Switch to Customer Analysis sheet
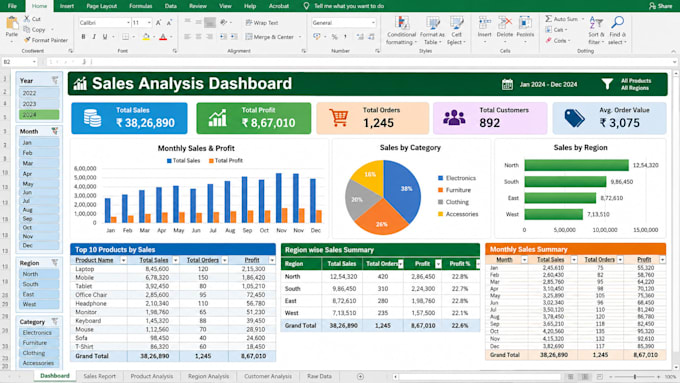This screenshot has width=680, height=383. (268, 376)
